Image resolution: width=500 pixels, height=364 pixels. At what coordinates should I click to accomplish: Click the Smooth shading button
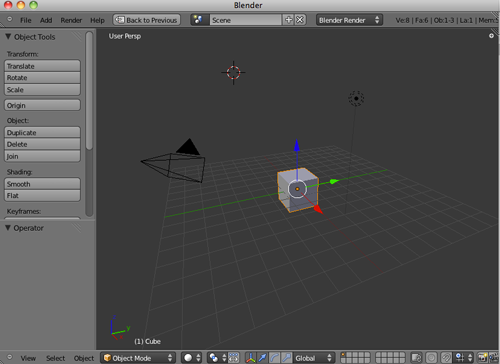(42, 184)
